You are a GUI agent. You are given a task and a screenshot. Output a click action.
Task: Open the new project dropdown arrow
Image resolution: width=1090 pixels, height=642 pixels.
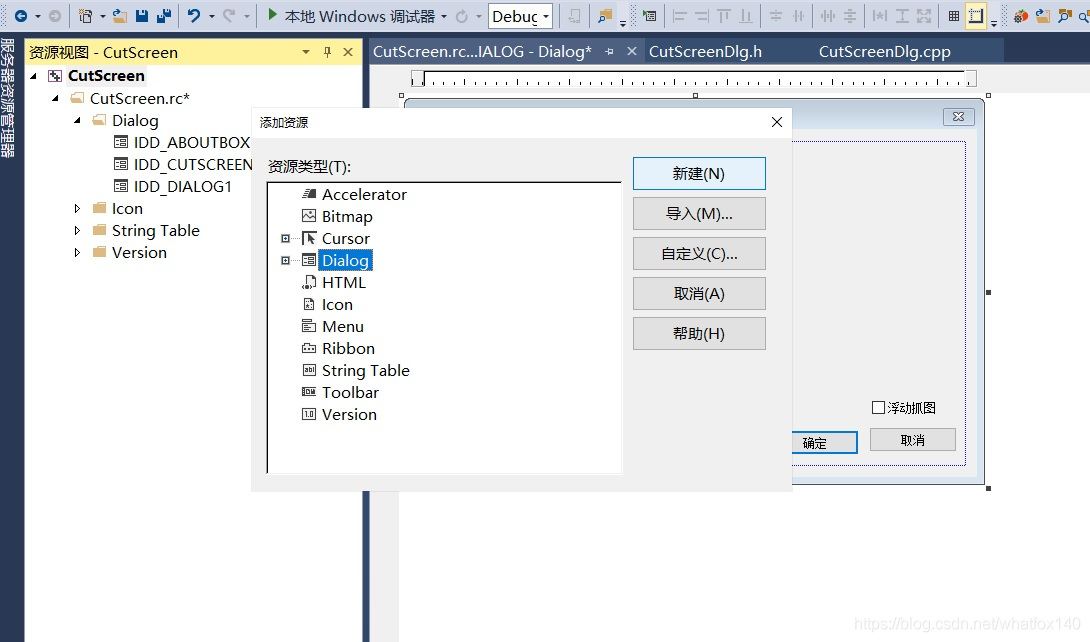(x=102, y=16)
